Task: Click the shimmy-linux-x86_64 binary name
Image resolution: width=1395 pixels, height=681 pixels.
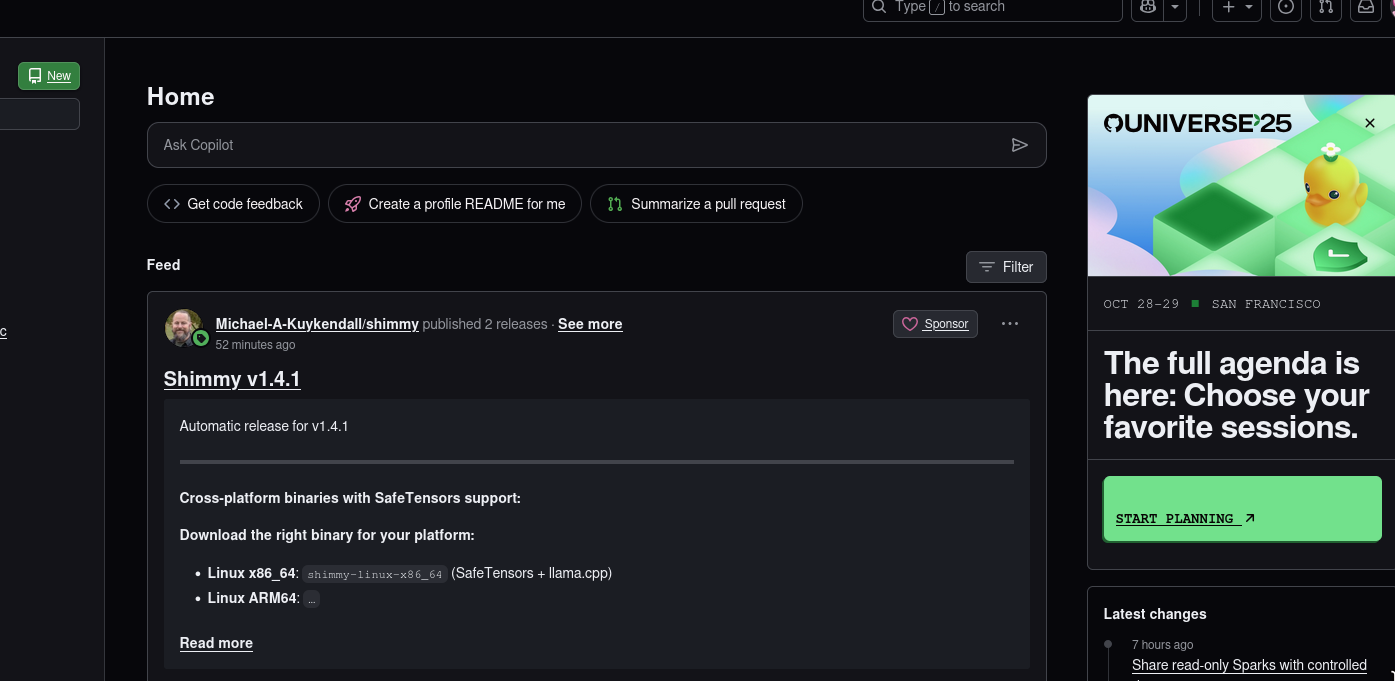Action: click(x=375, y=574)
